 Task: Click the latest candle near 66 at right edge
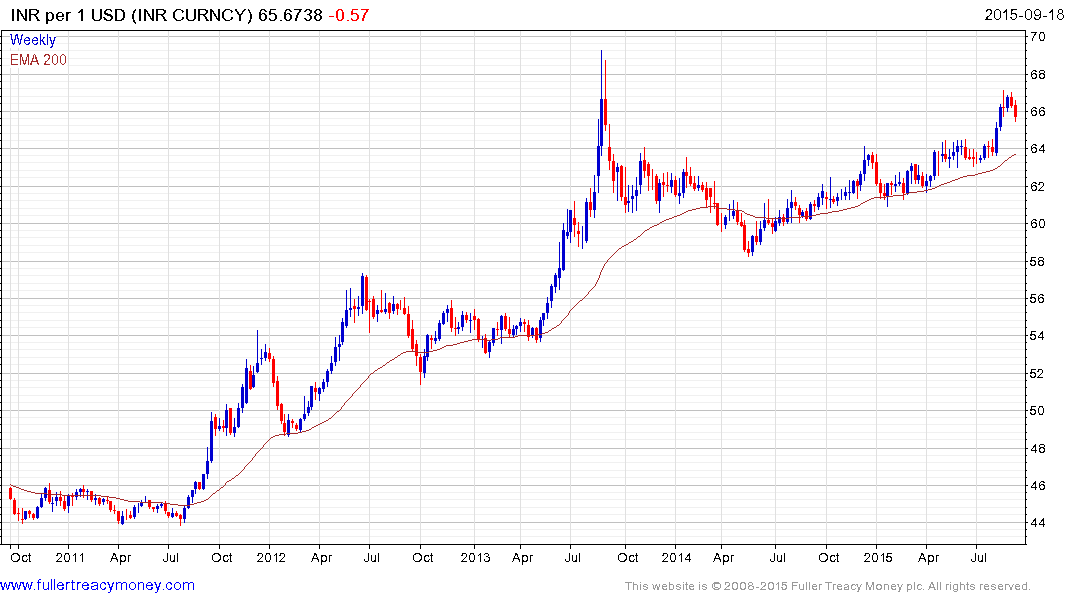(1015, 112)
